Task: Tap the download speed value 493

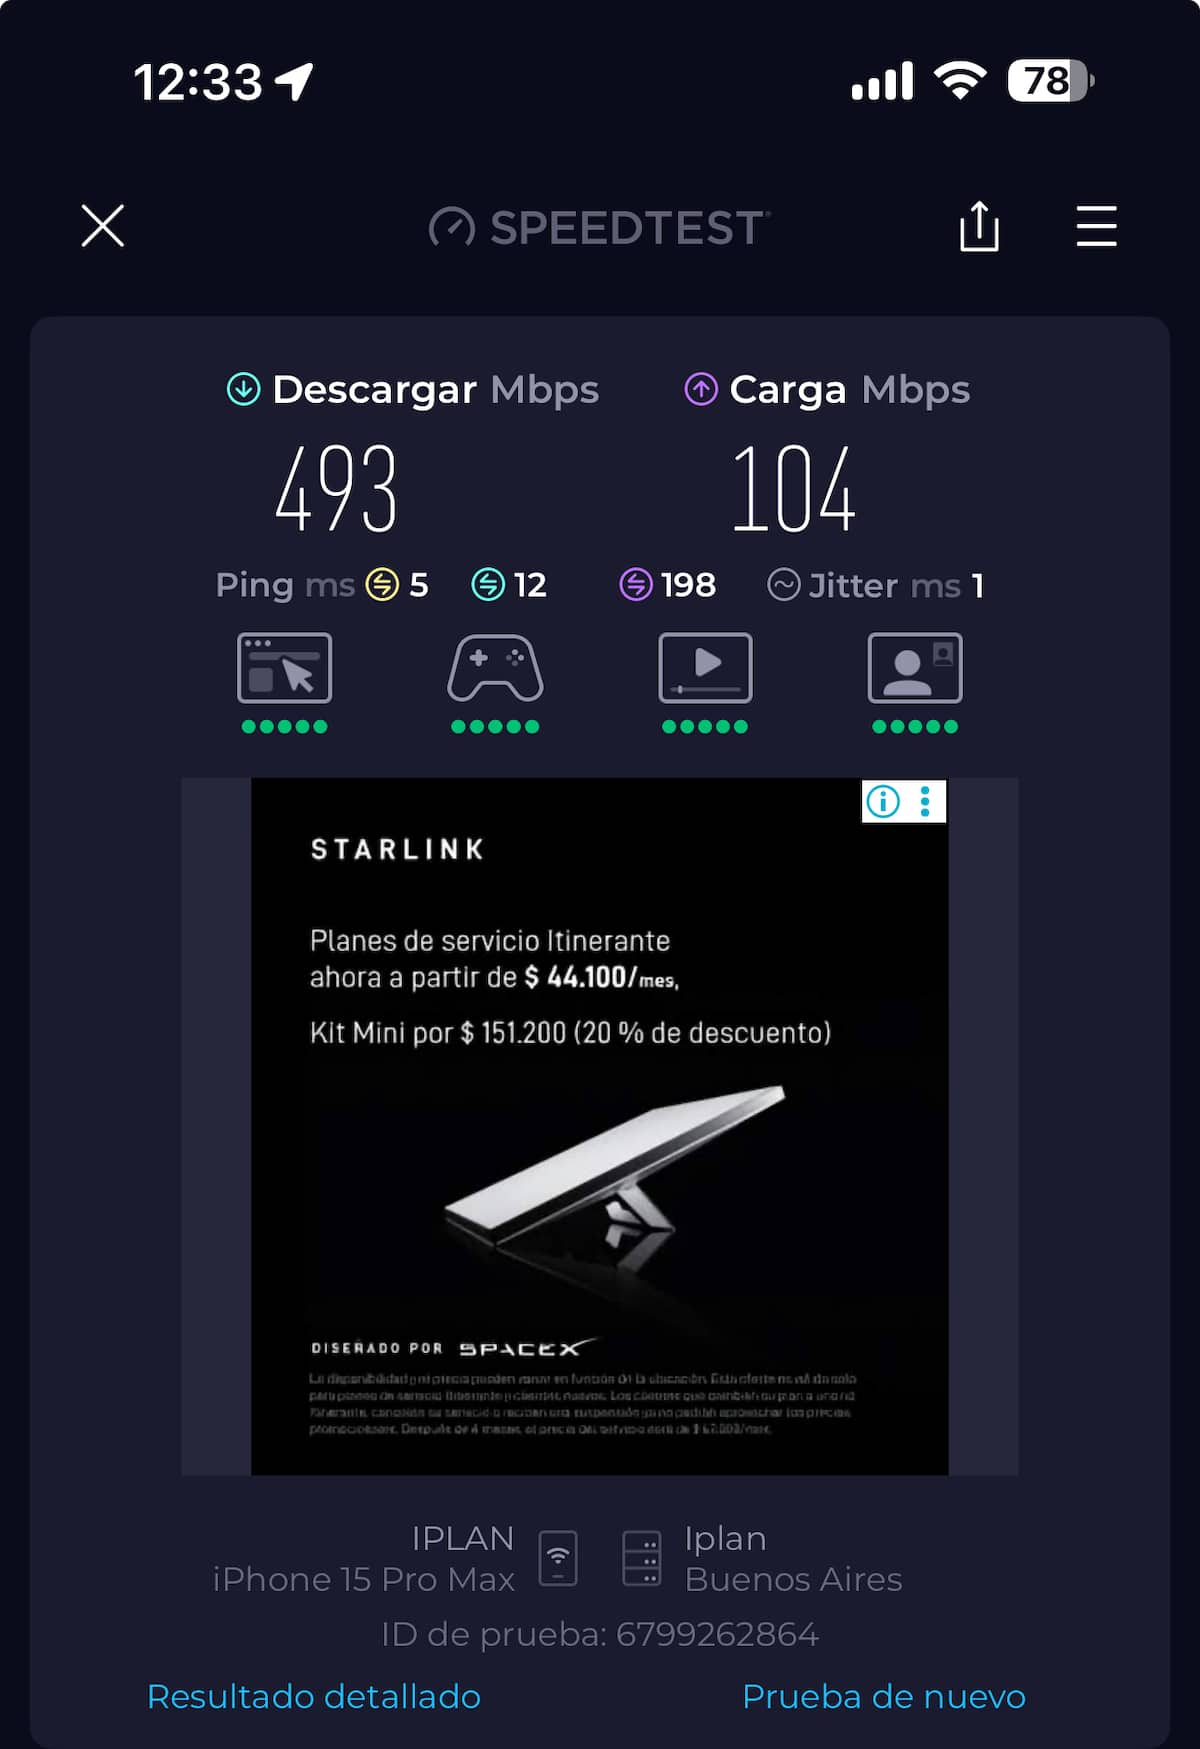Action: 337,490
